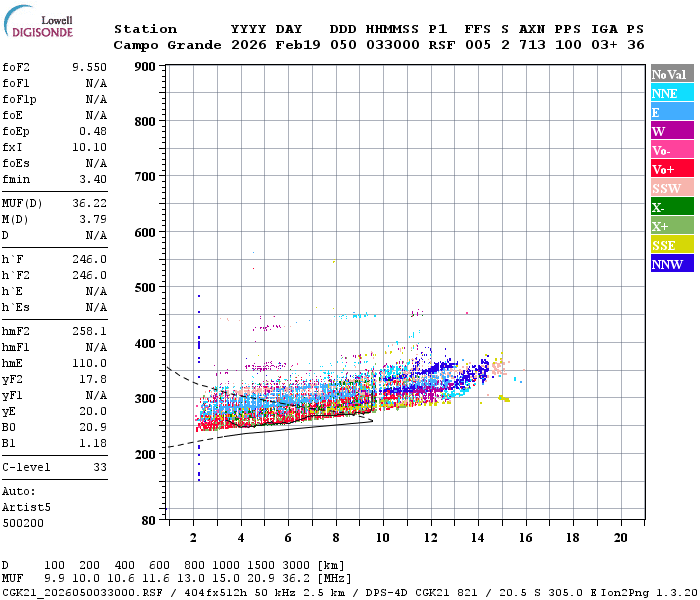700x600 pixels.
Task: Select the W purple legend swatch
Action: pyautogui.click(x=672, y=131)
